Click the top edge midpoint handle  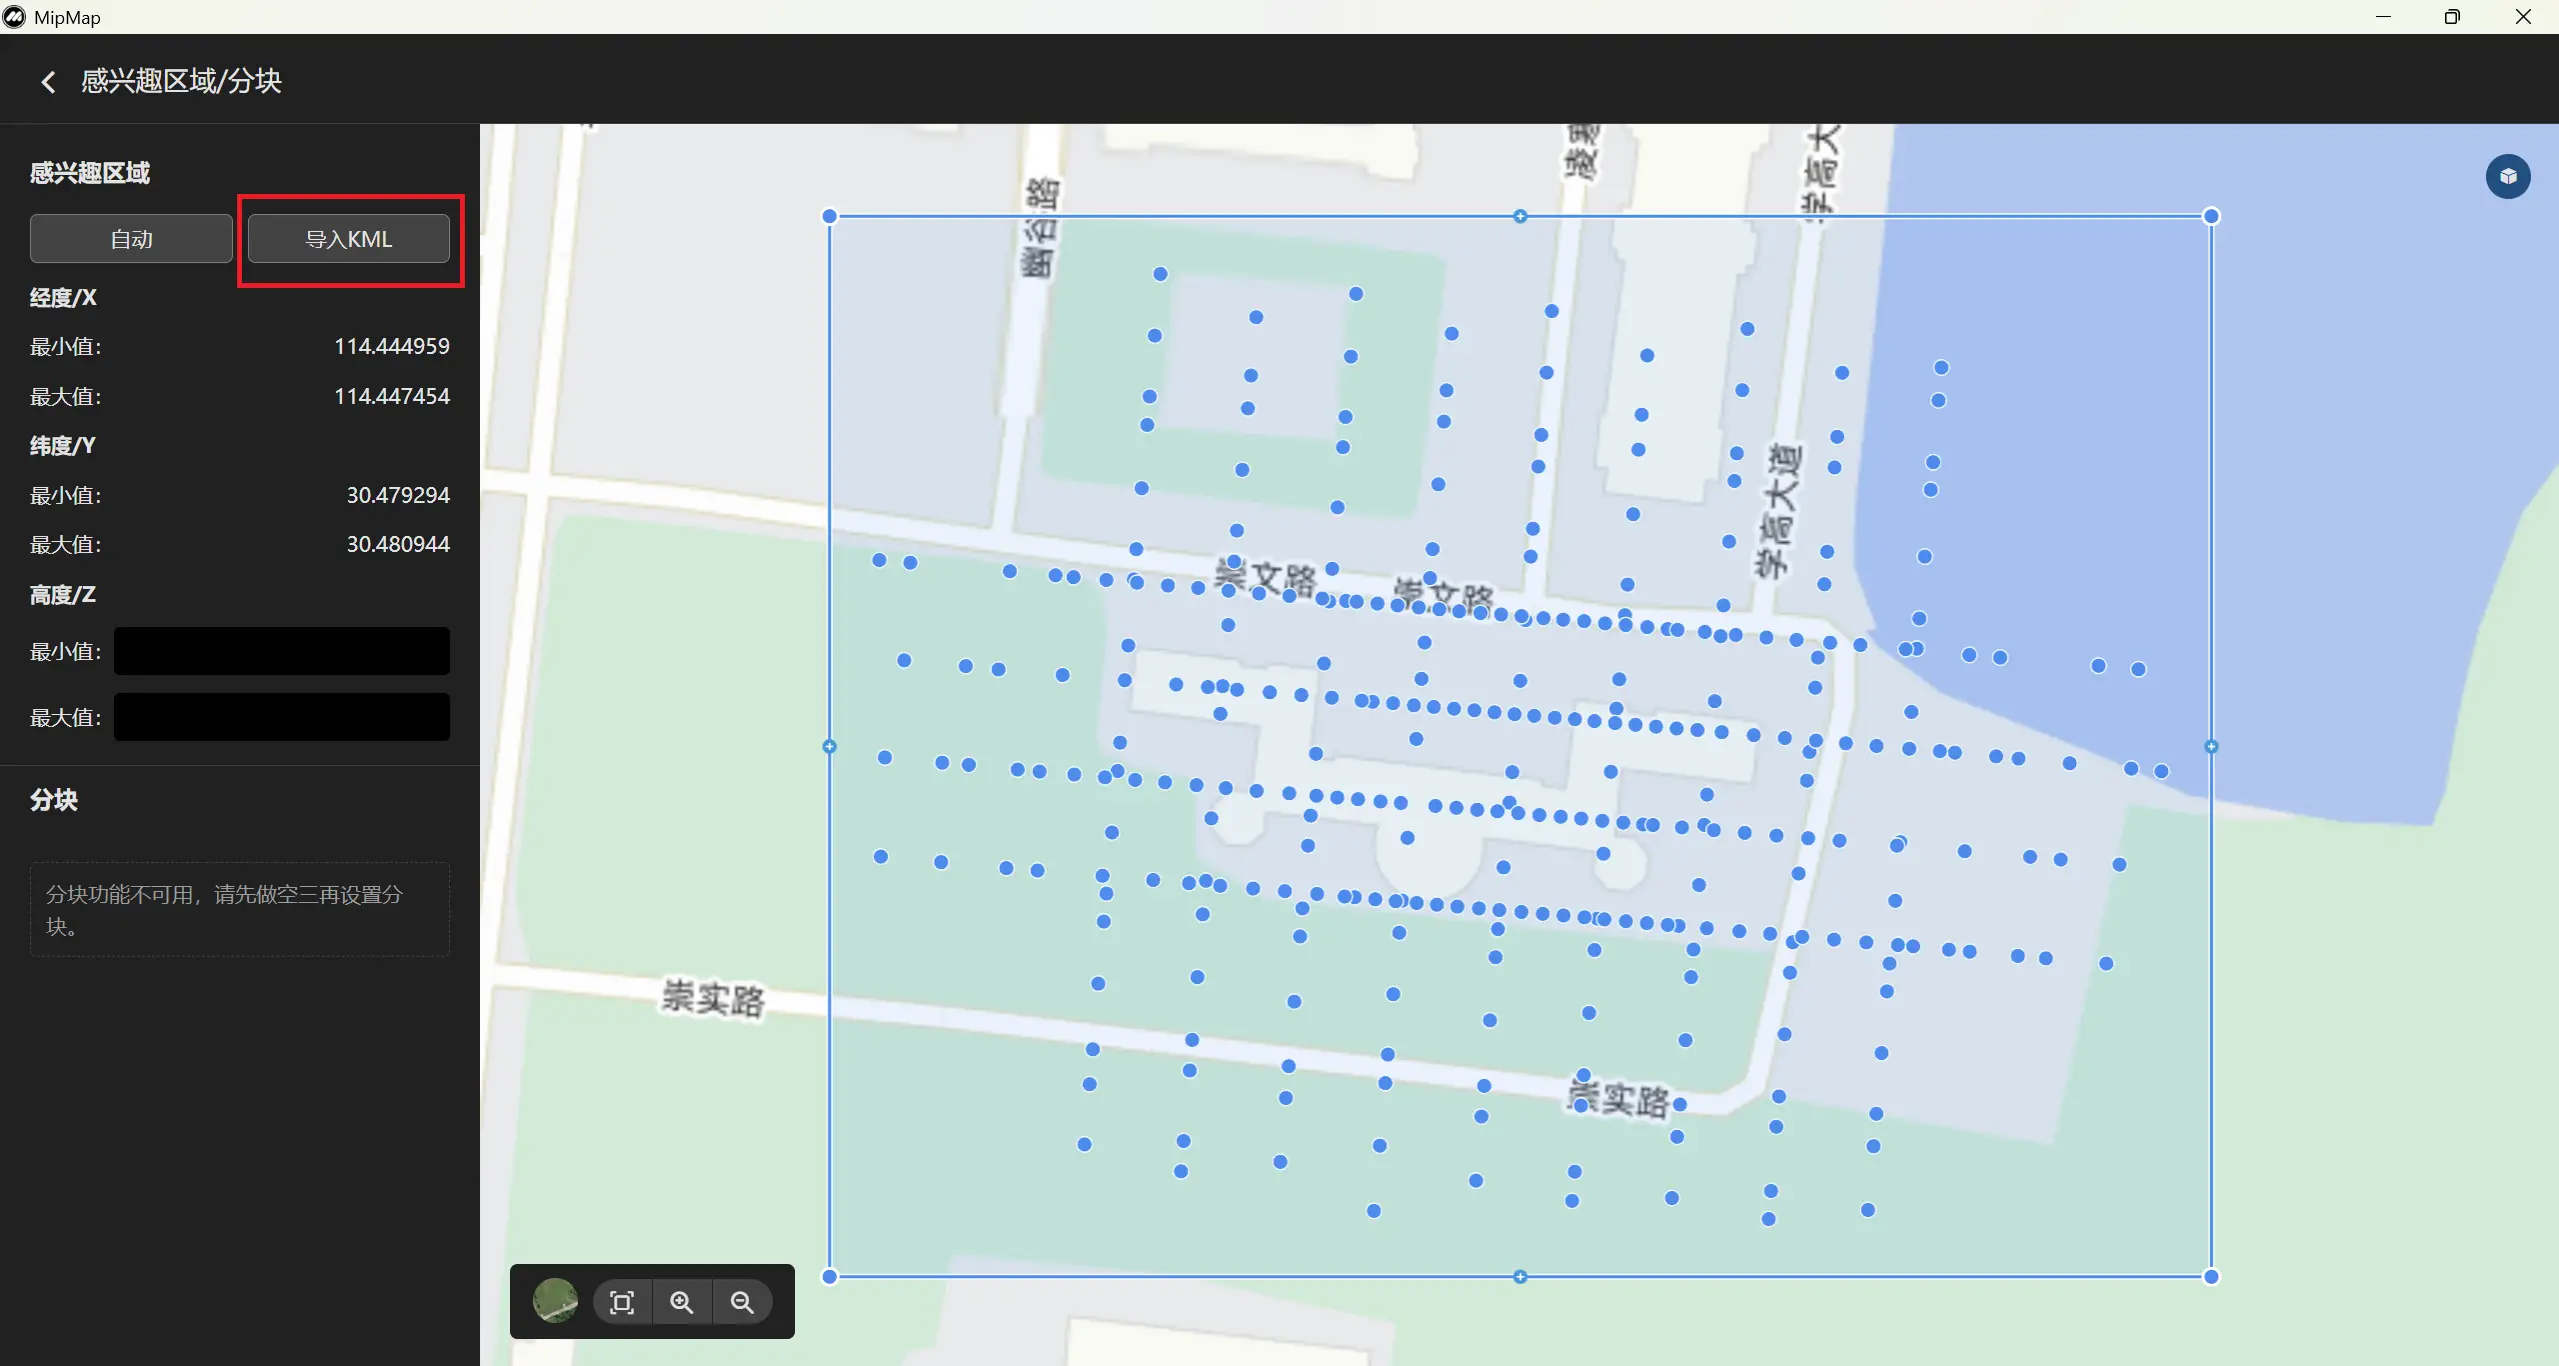click(x=1520, y=216)
